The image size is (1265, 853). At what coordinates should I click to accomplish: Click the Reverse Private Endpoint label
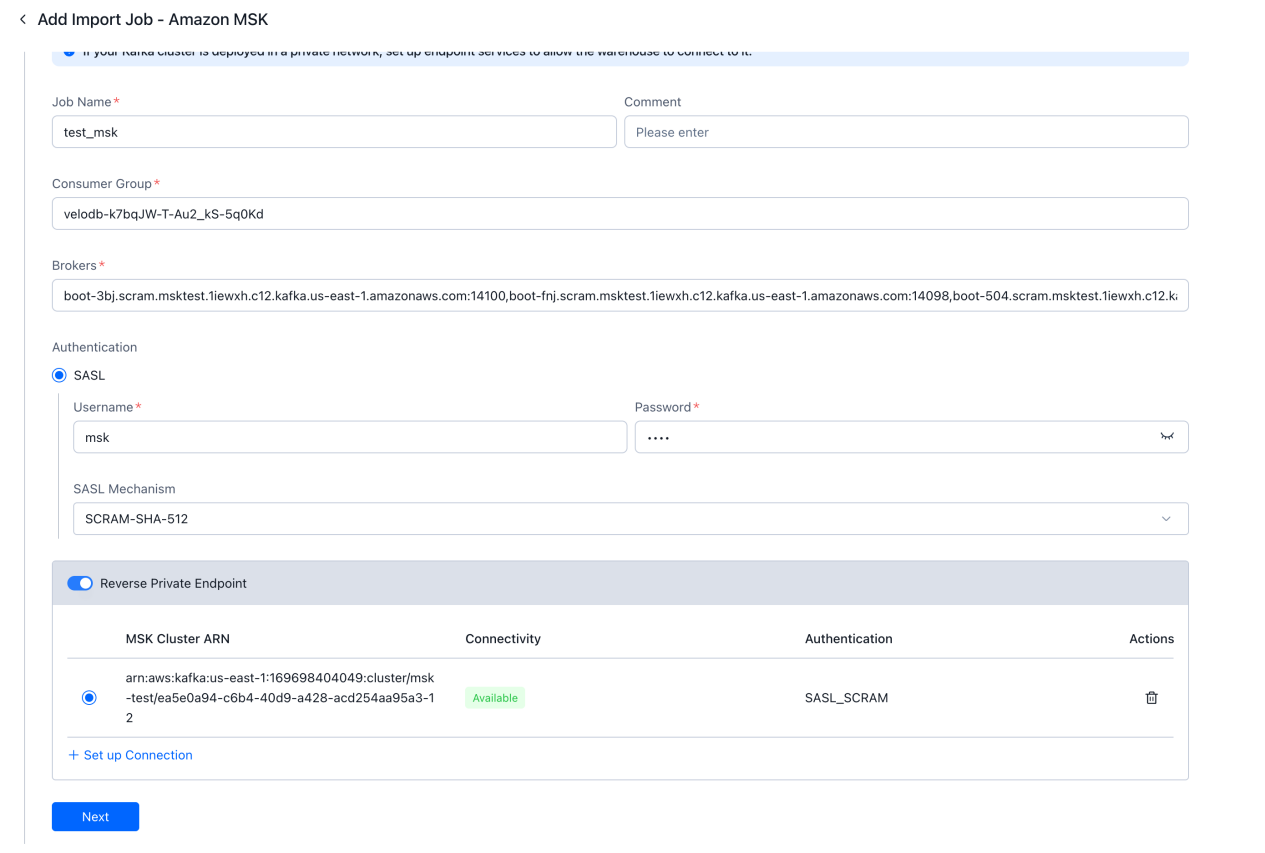tap(173, 583)
